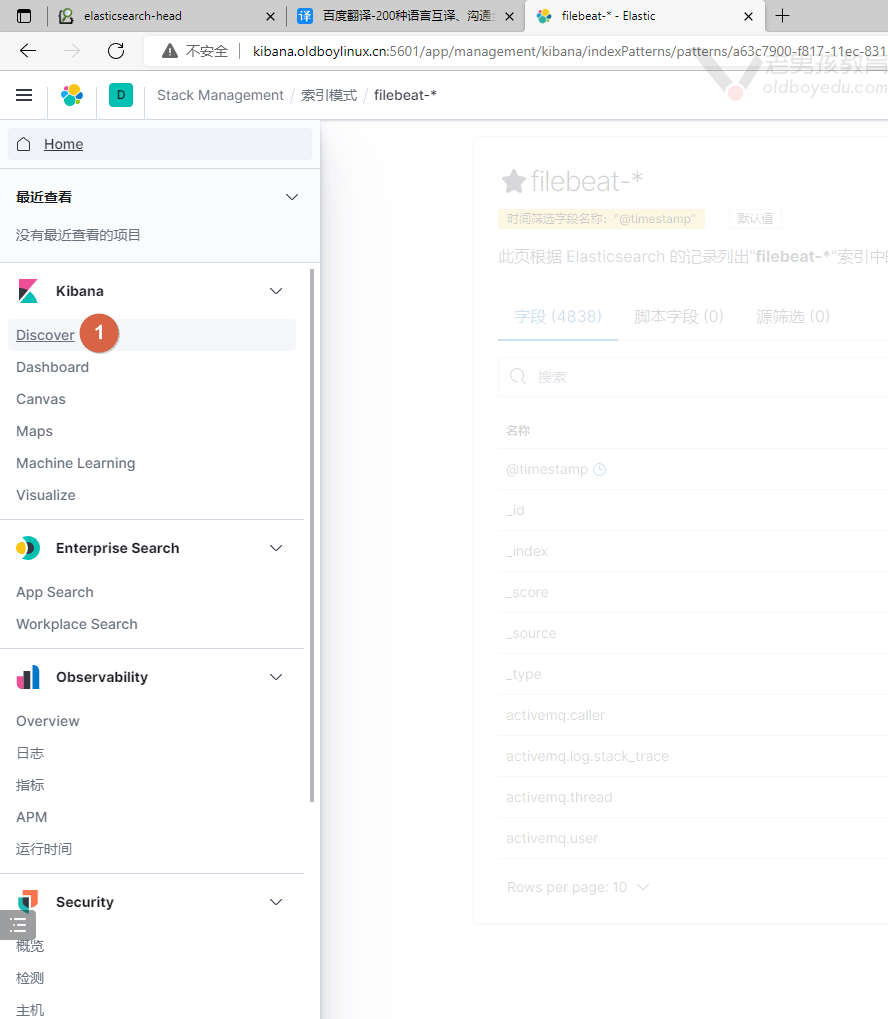Click the browser back arrow
Image resolution: width=888 pixels, height=1019 pixels.
28,51
